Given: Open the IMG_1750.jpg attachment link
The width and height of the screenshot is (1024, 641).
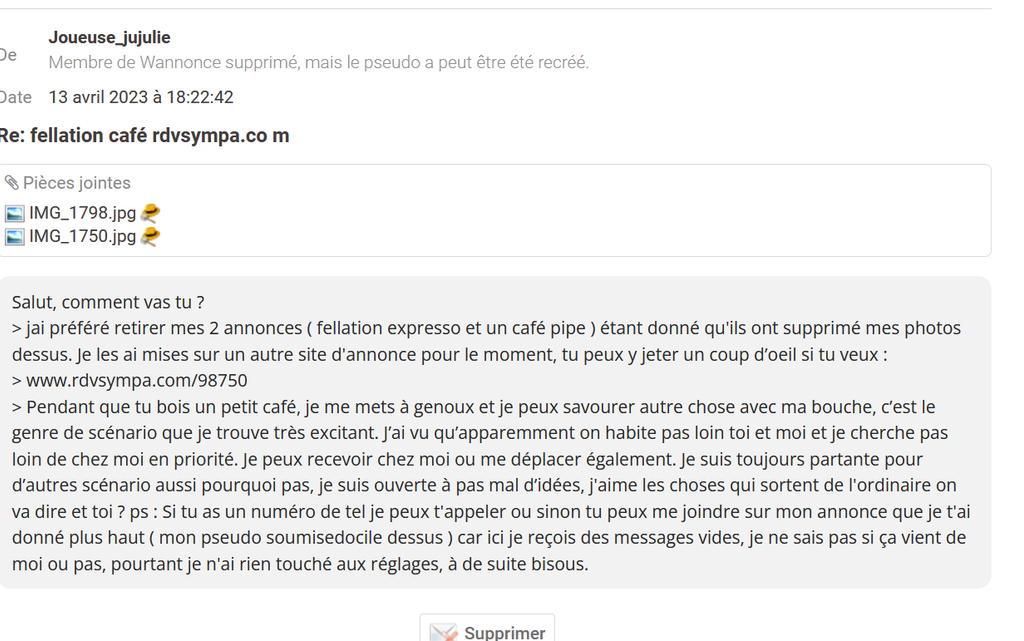Looking at the screenshot, I should (82, 237).
